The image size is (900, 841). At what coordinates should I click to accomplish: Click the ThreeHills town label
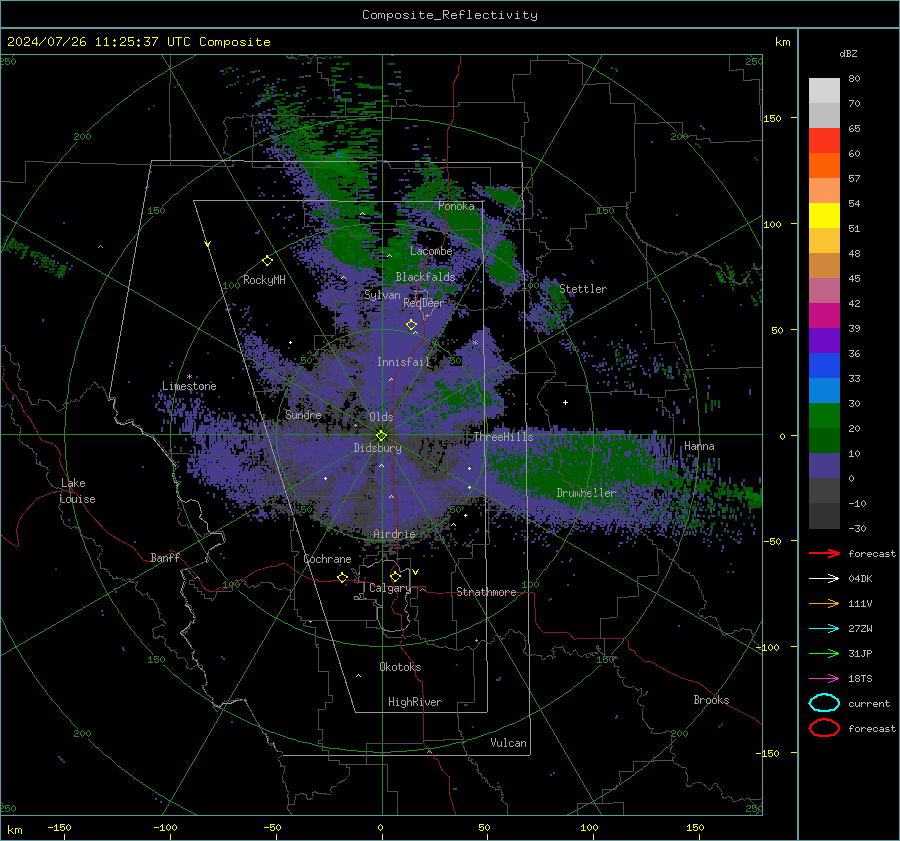click(x=503, y=437)
